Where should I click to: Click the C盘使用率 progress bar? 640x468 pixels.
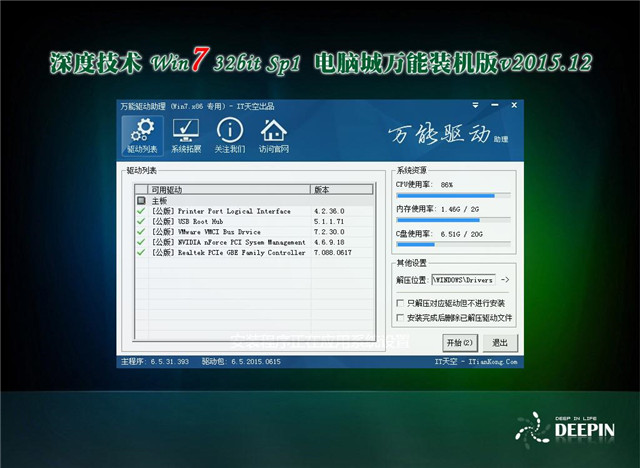point(453,244)
